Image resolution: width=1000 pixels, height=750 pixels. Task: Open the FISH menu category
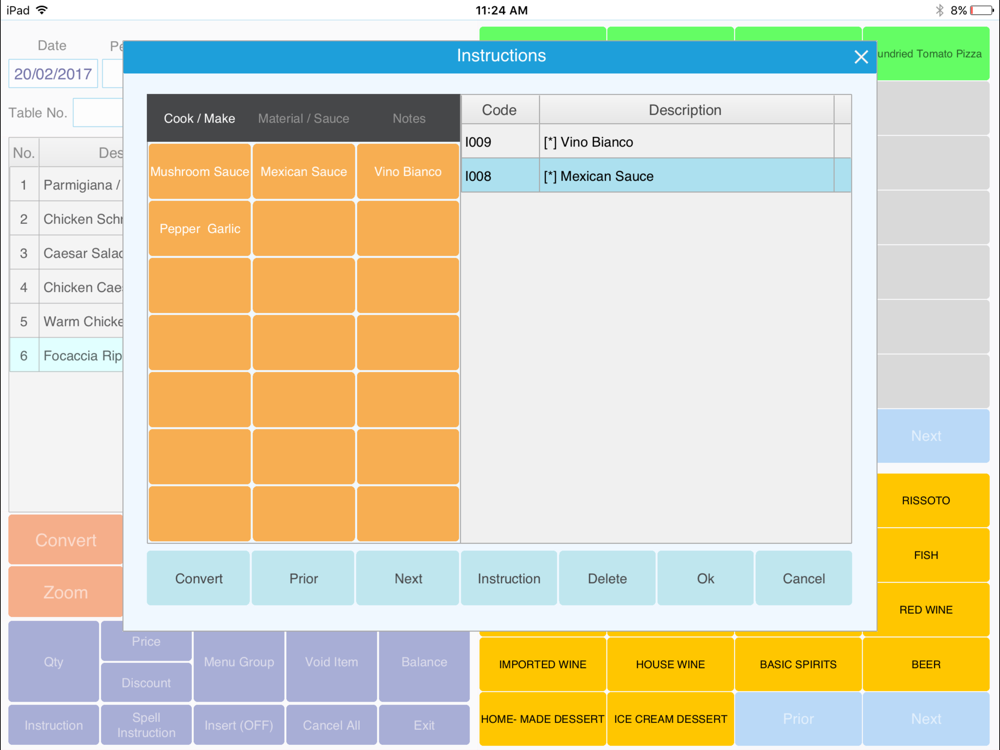933,555
